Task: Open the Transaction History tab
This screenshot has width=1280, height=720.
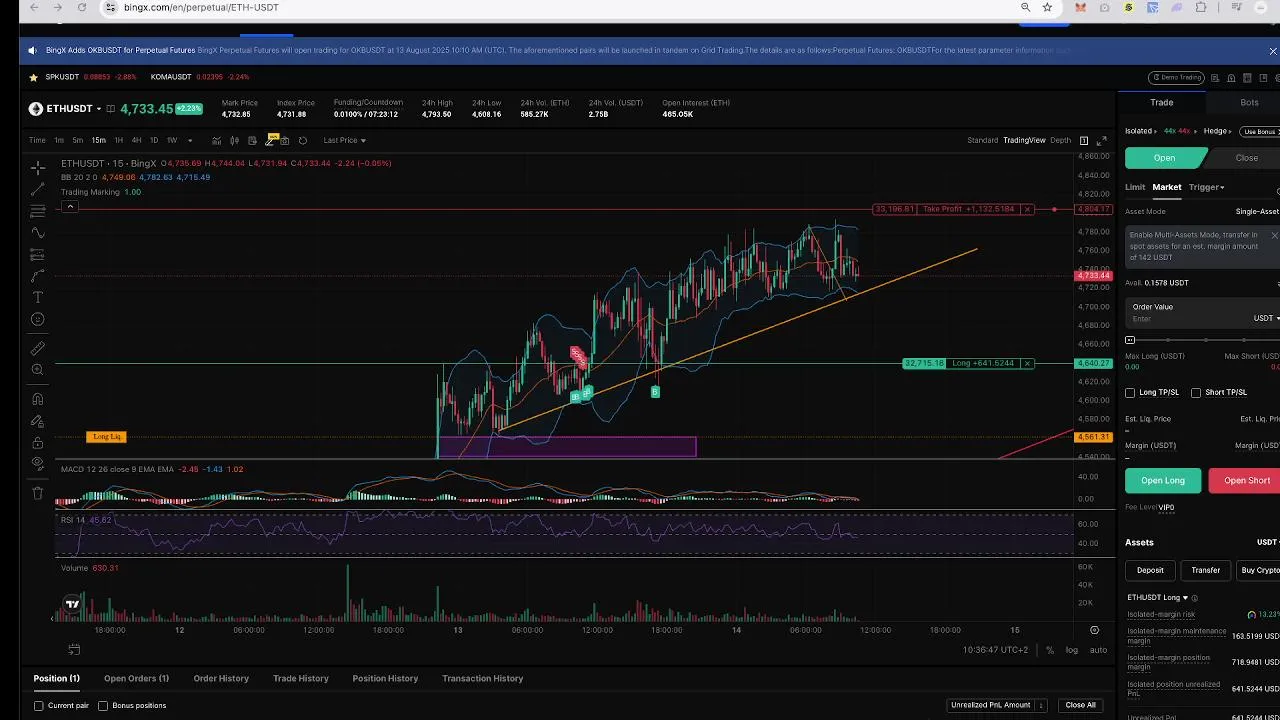Action: pyautogui.click(x=482, y=678)
